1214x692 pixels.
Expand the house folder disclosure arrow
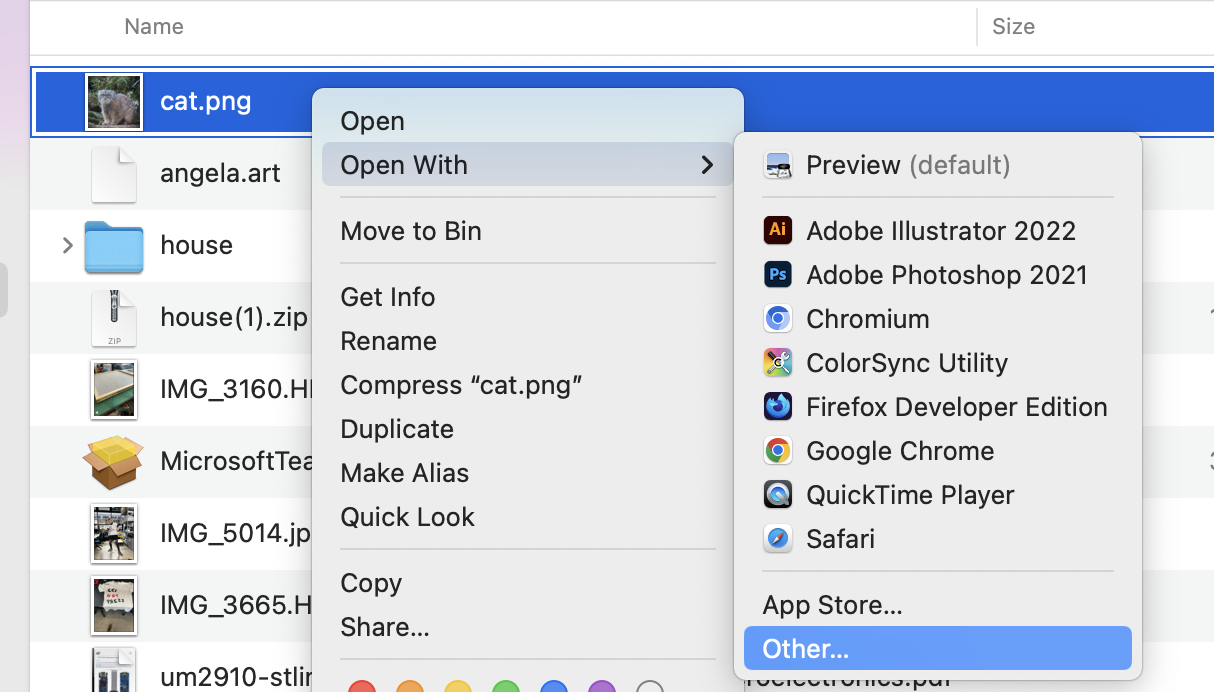[67, 245]
